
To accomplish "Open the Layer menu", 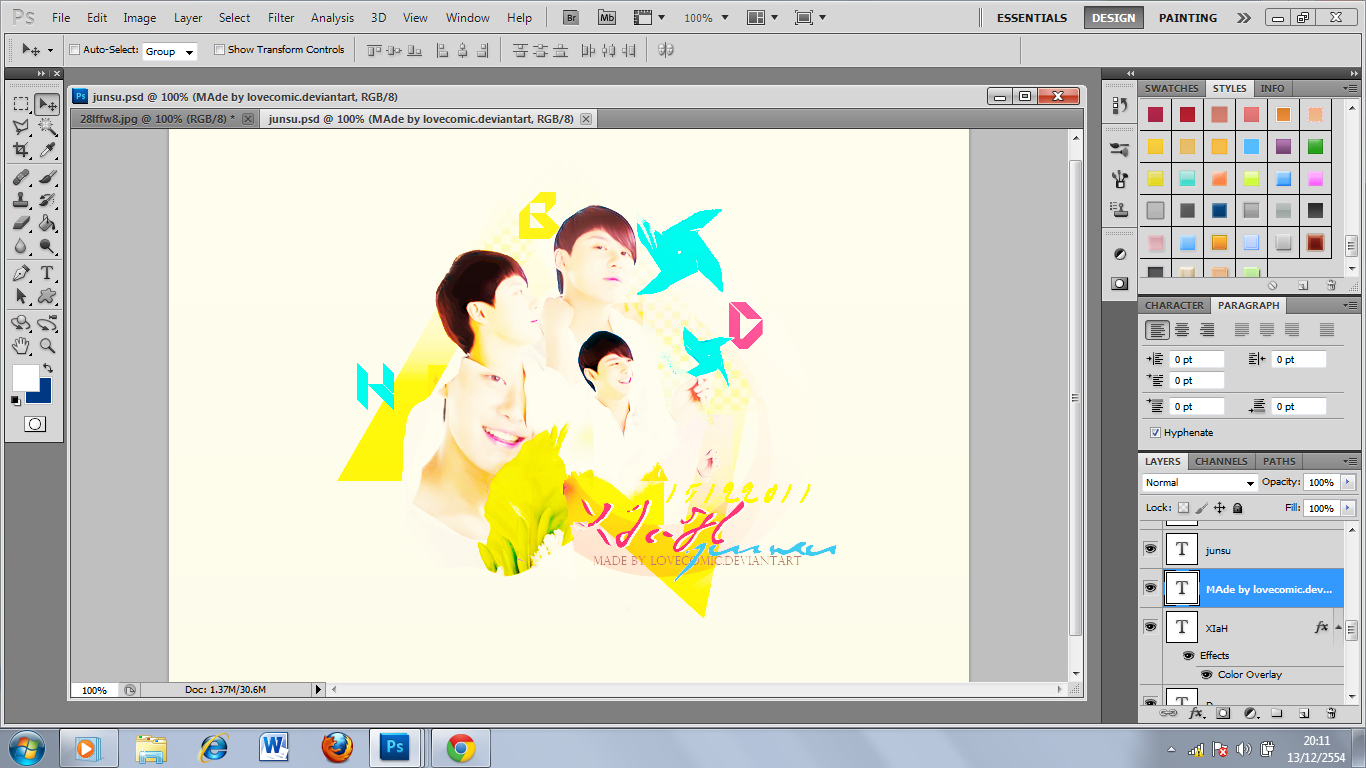I will [188, 18].
